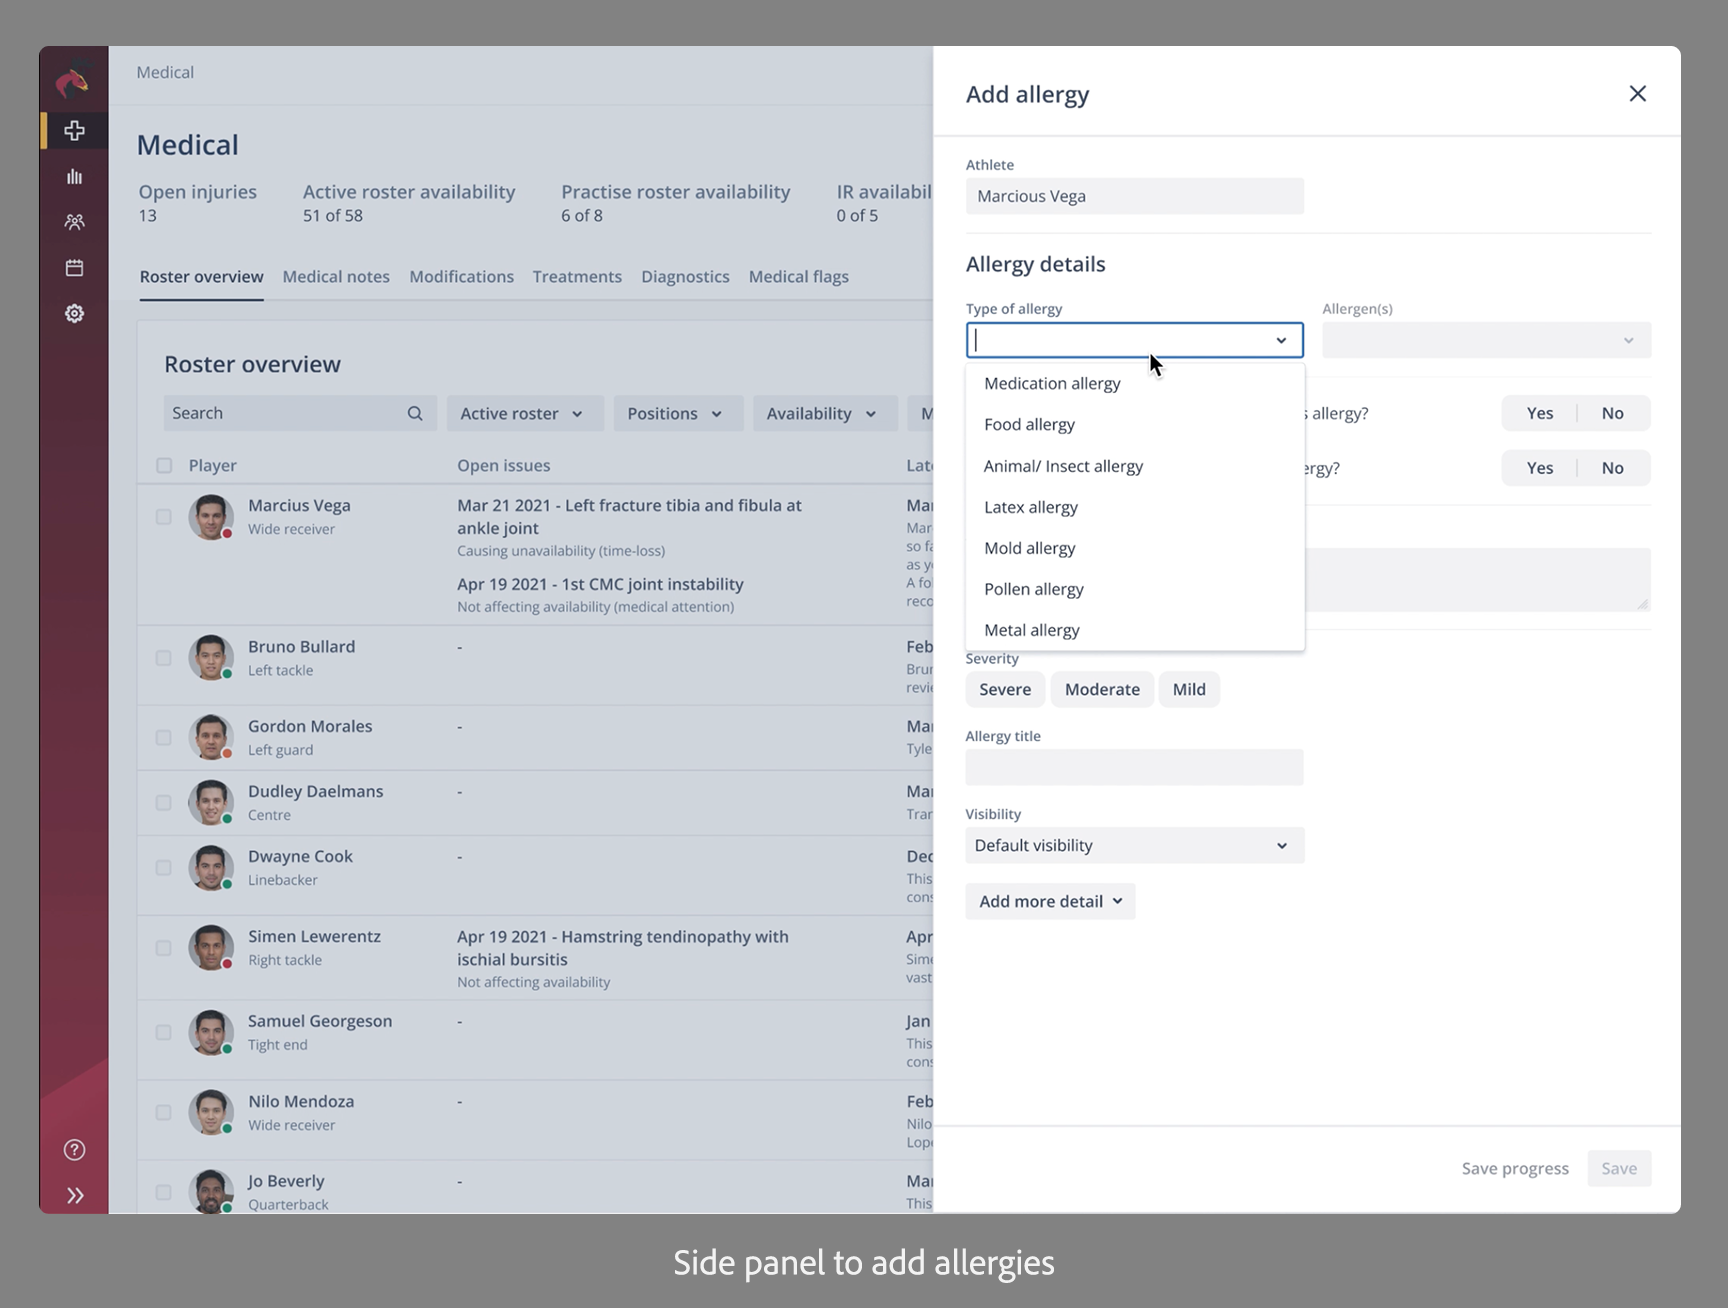Check the box for Simen Lewerentz

click(x=164, y=947)
